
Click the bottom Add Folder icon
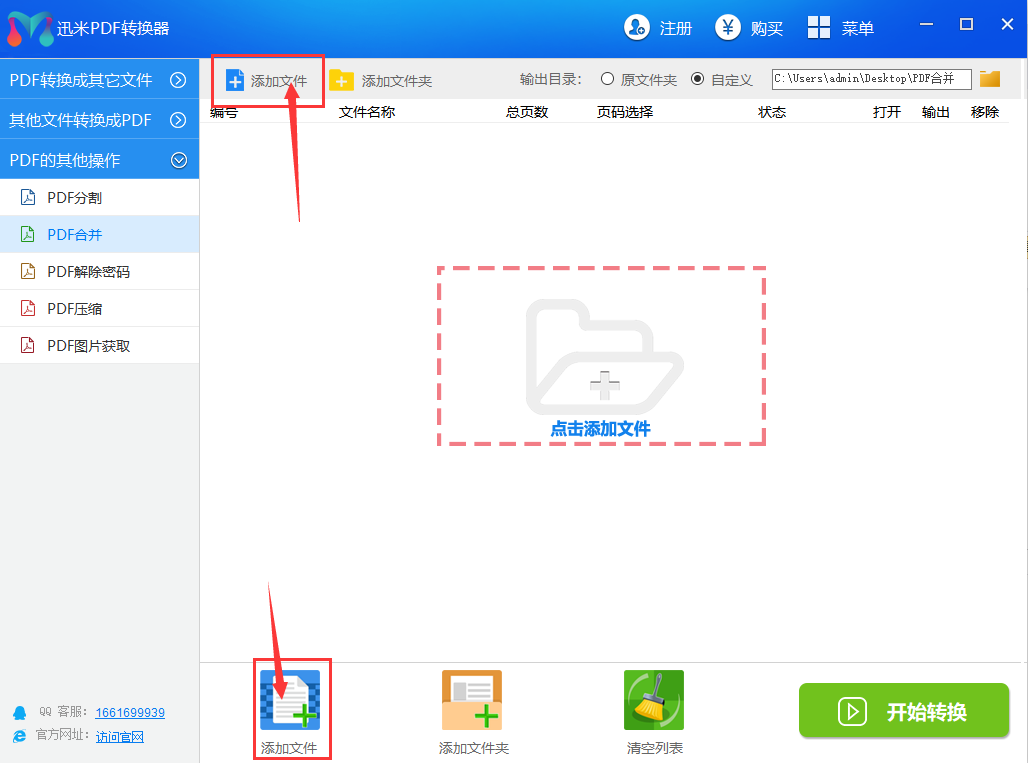472,700
